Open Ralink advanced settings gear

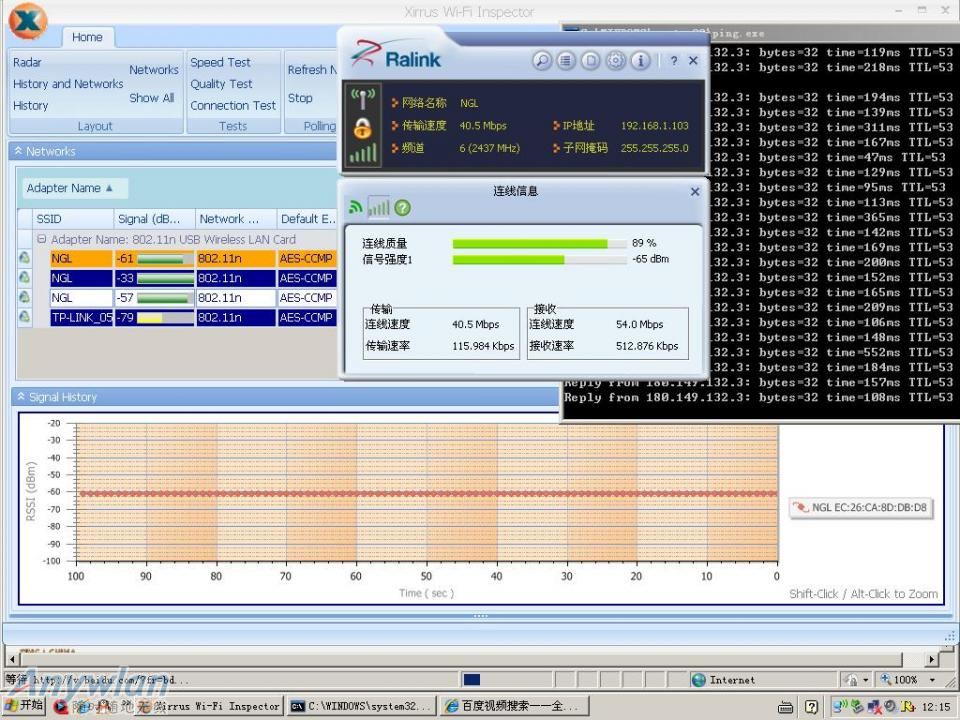click(616, 61)
